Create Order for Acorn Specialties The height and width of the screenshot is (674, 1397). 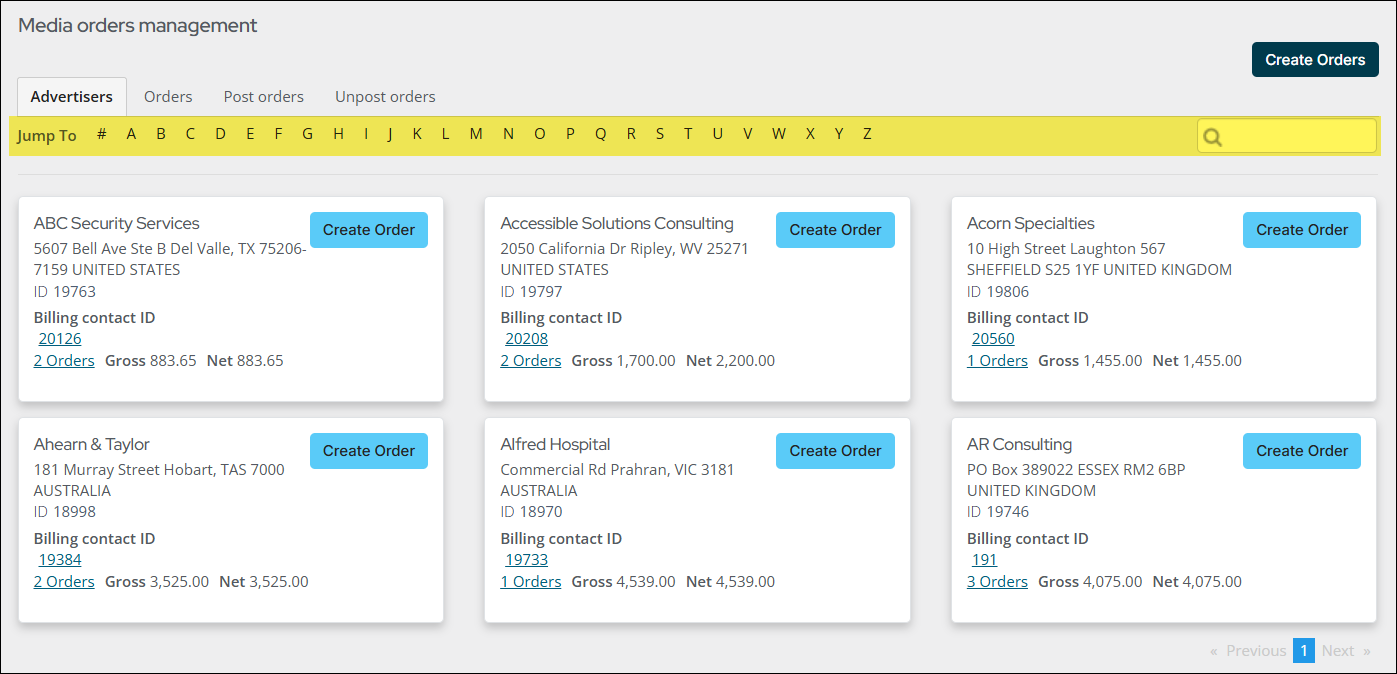coord(1302,230)
